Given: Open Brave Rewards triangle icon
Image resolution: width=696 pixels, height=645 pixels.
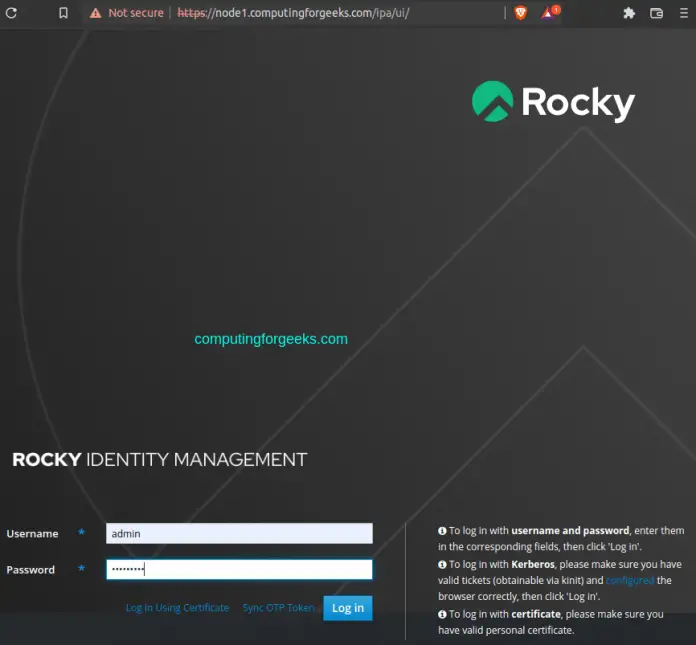Looking at the screenshot, I should coord(549,14).
